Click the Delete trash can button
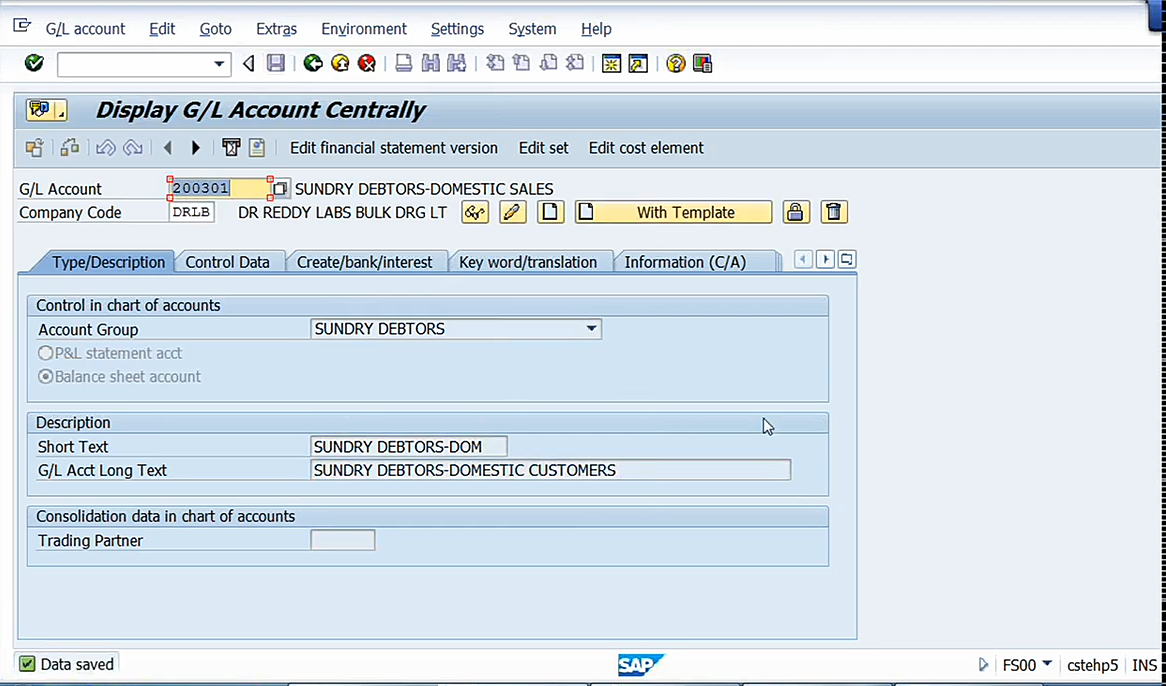The width and height of the screenshot is (1166, 686). point(834,213)
